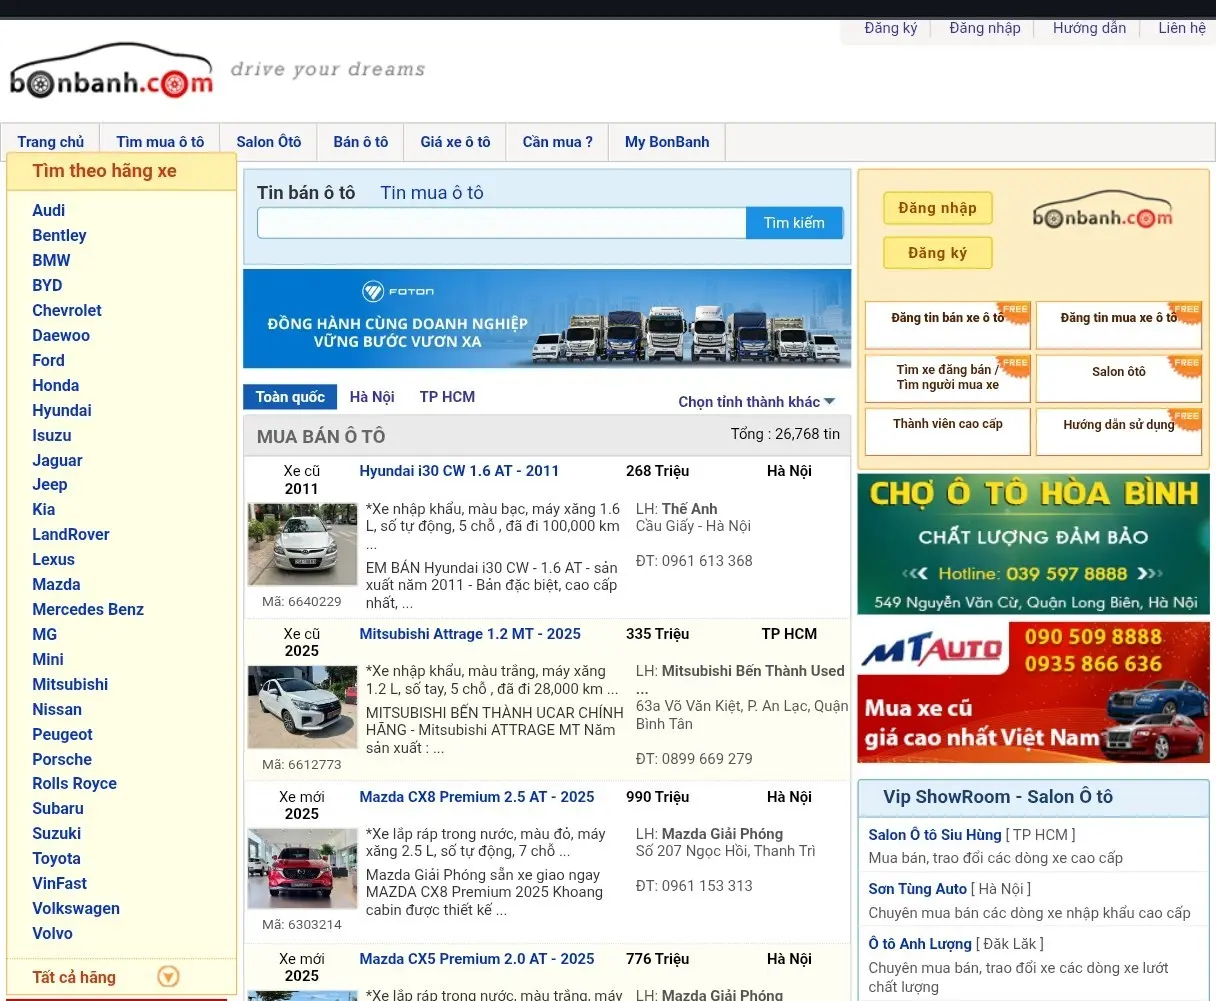Open the MT Auto advertisement banner

(x=1033, y=692)
